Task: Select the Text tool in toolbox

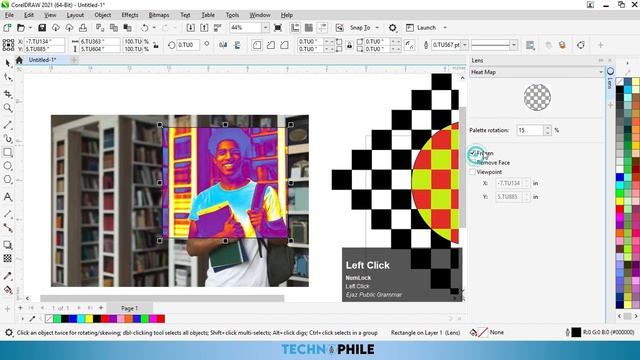Action: (8, 197)
